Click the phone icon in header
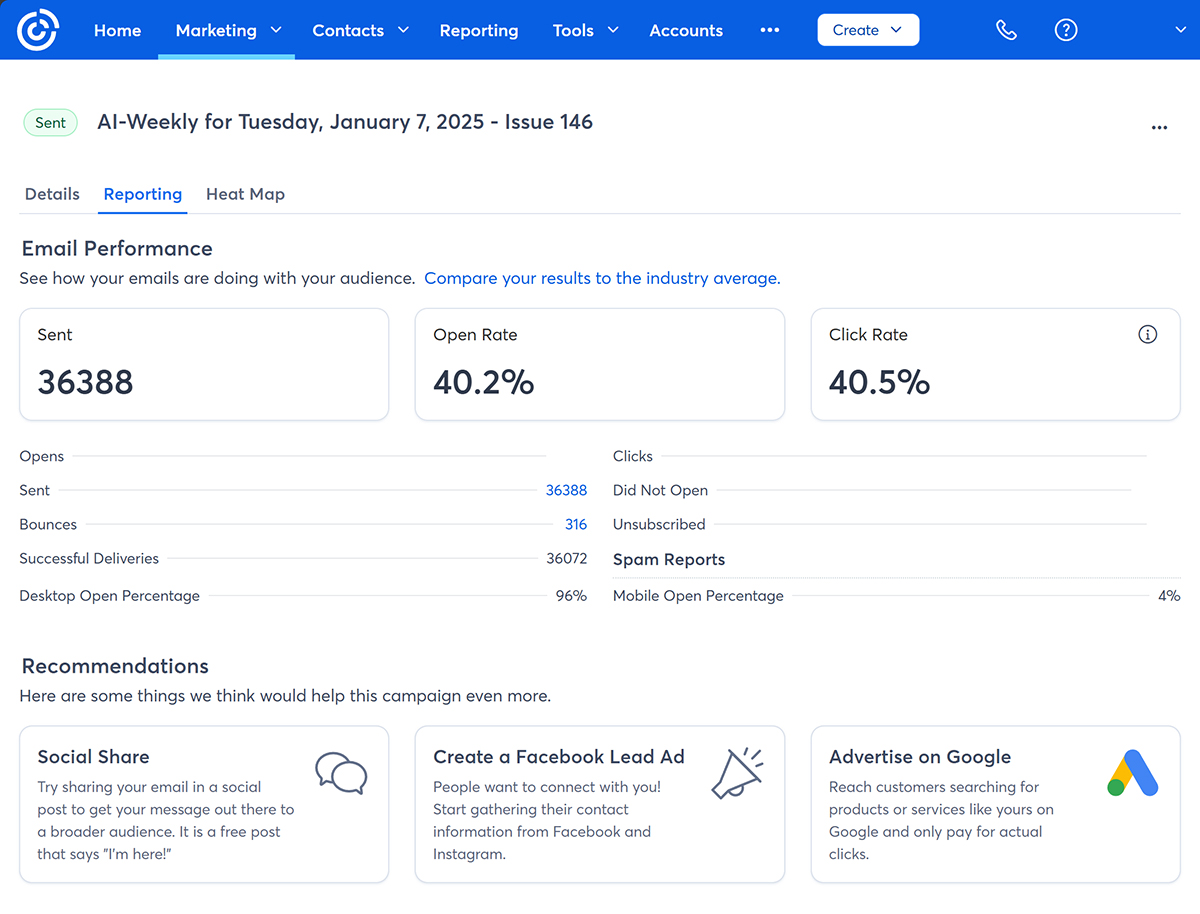The width and height of the screenshot is (1200, 914). 1006,30
